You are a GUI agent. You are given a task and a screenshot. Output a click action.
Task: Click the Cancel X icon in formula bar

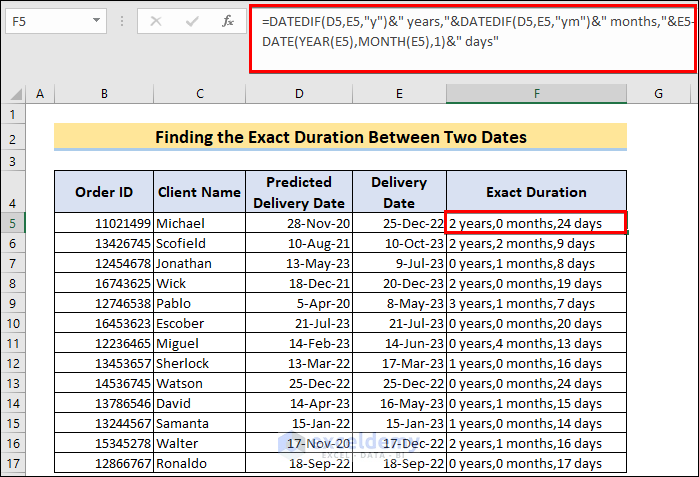158,19
